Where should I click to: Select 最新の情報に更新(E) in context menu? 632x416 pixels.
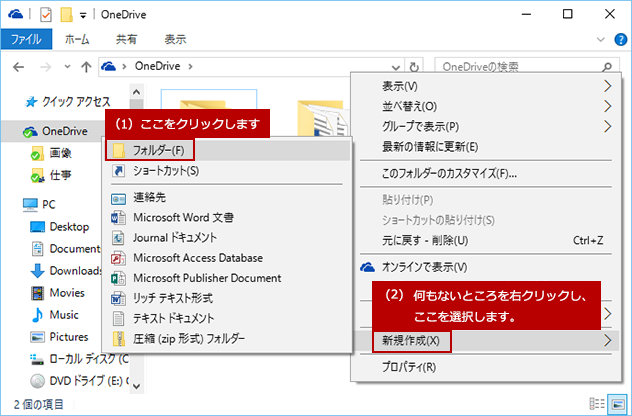point(486,147)
